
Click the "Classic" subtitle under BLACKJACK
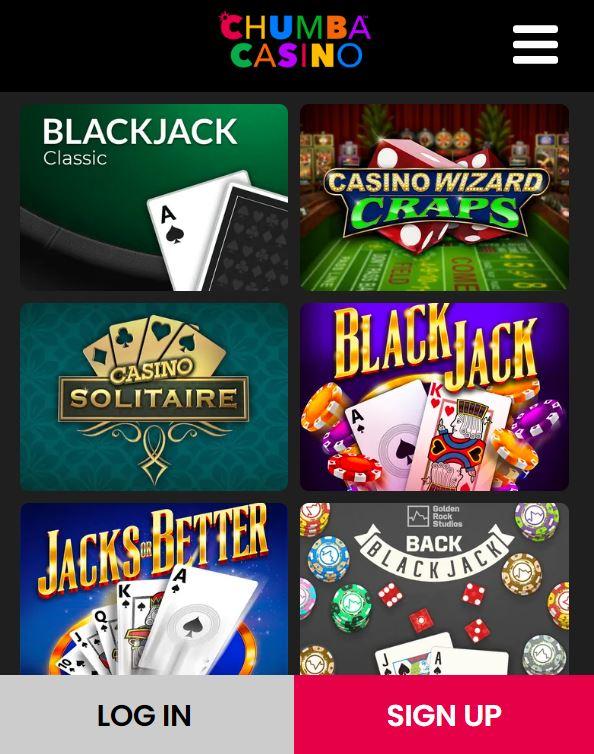[x=75, y=158]
